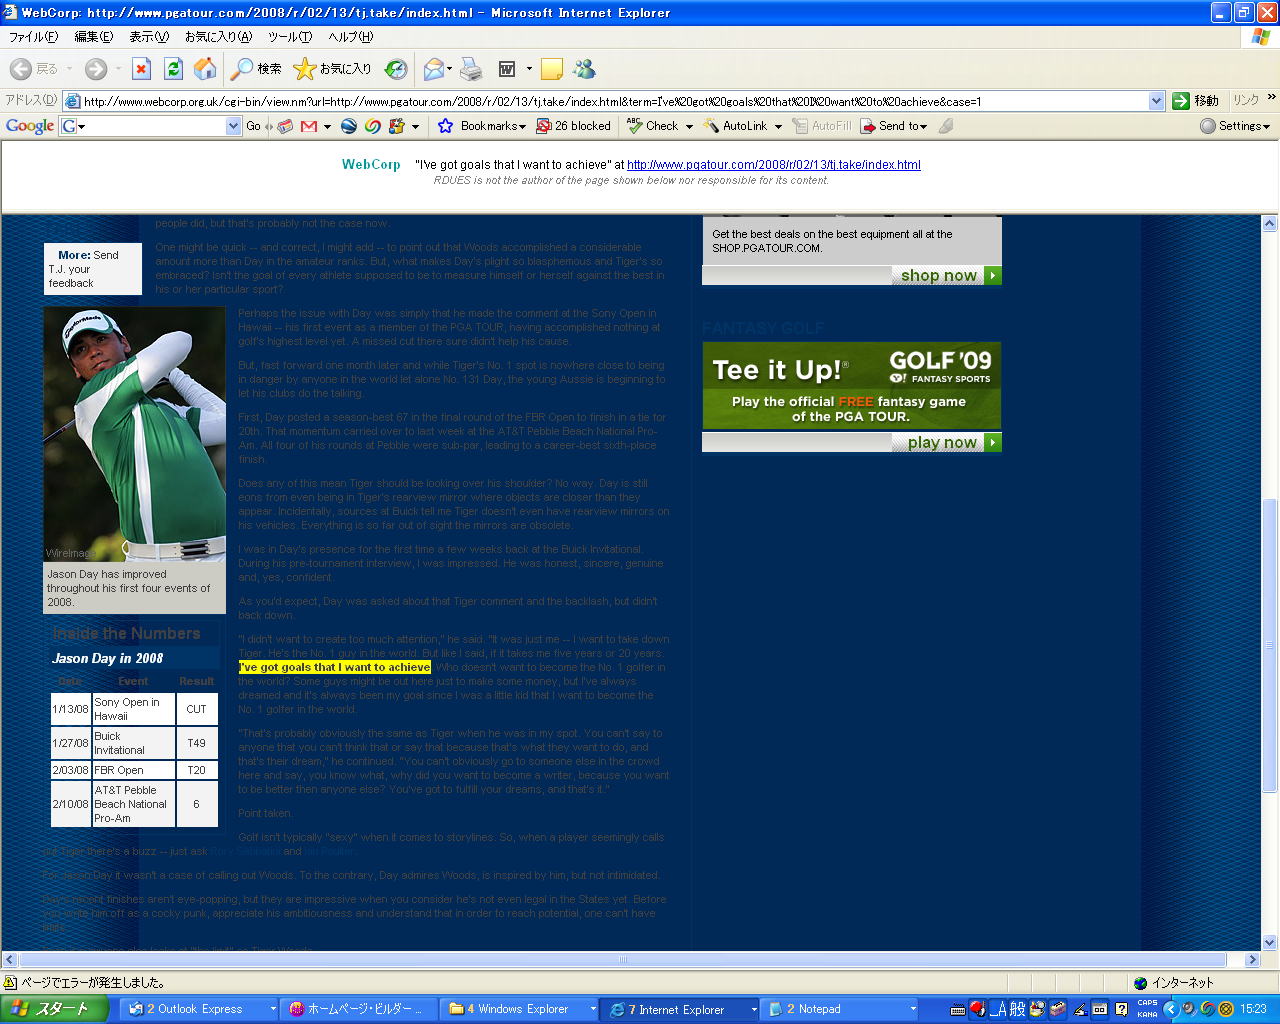This screenshot has height=1024, width=1280.
Task: Click the Favorites star (お気に入り) button
Action: 332,69
